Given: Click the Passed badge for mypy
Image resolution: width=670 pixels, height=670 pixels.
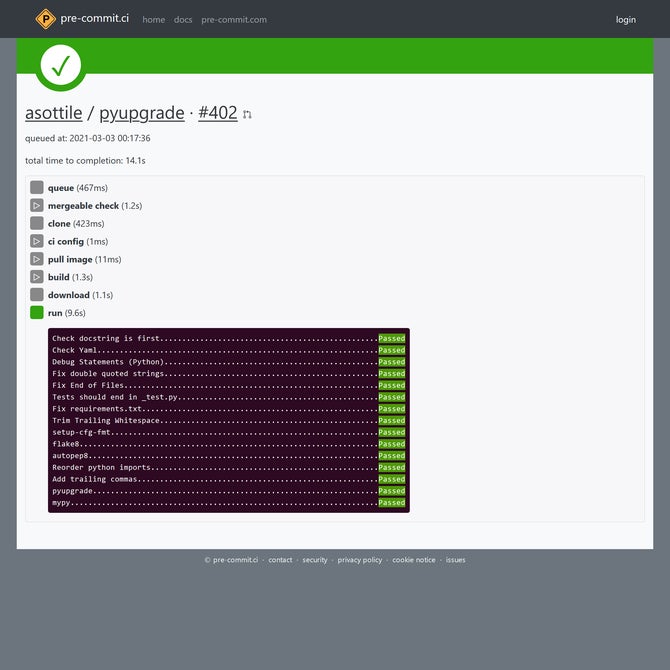Looking at the screenshot, I should [x=392, y=503].
